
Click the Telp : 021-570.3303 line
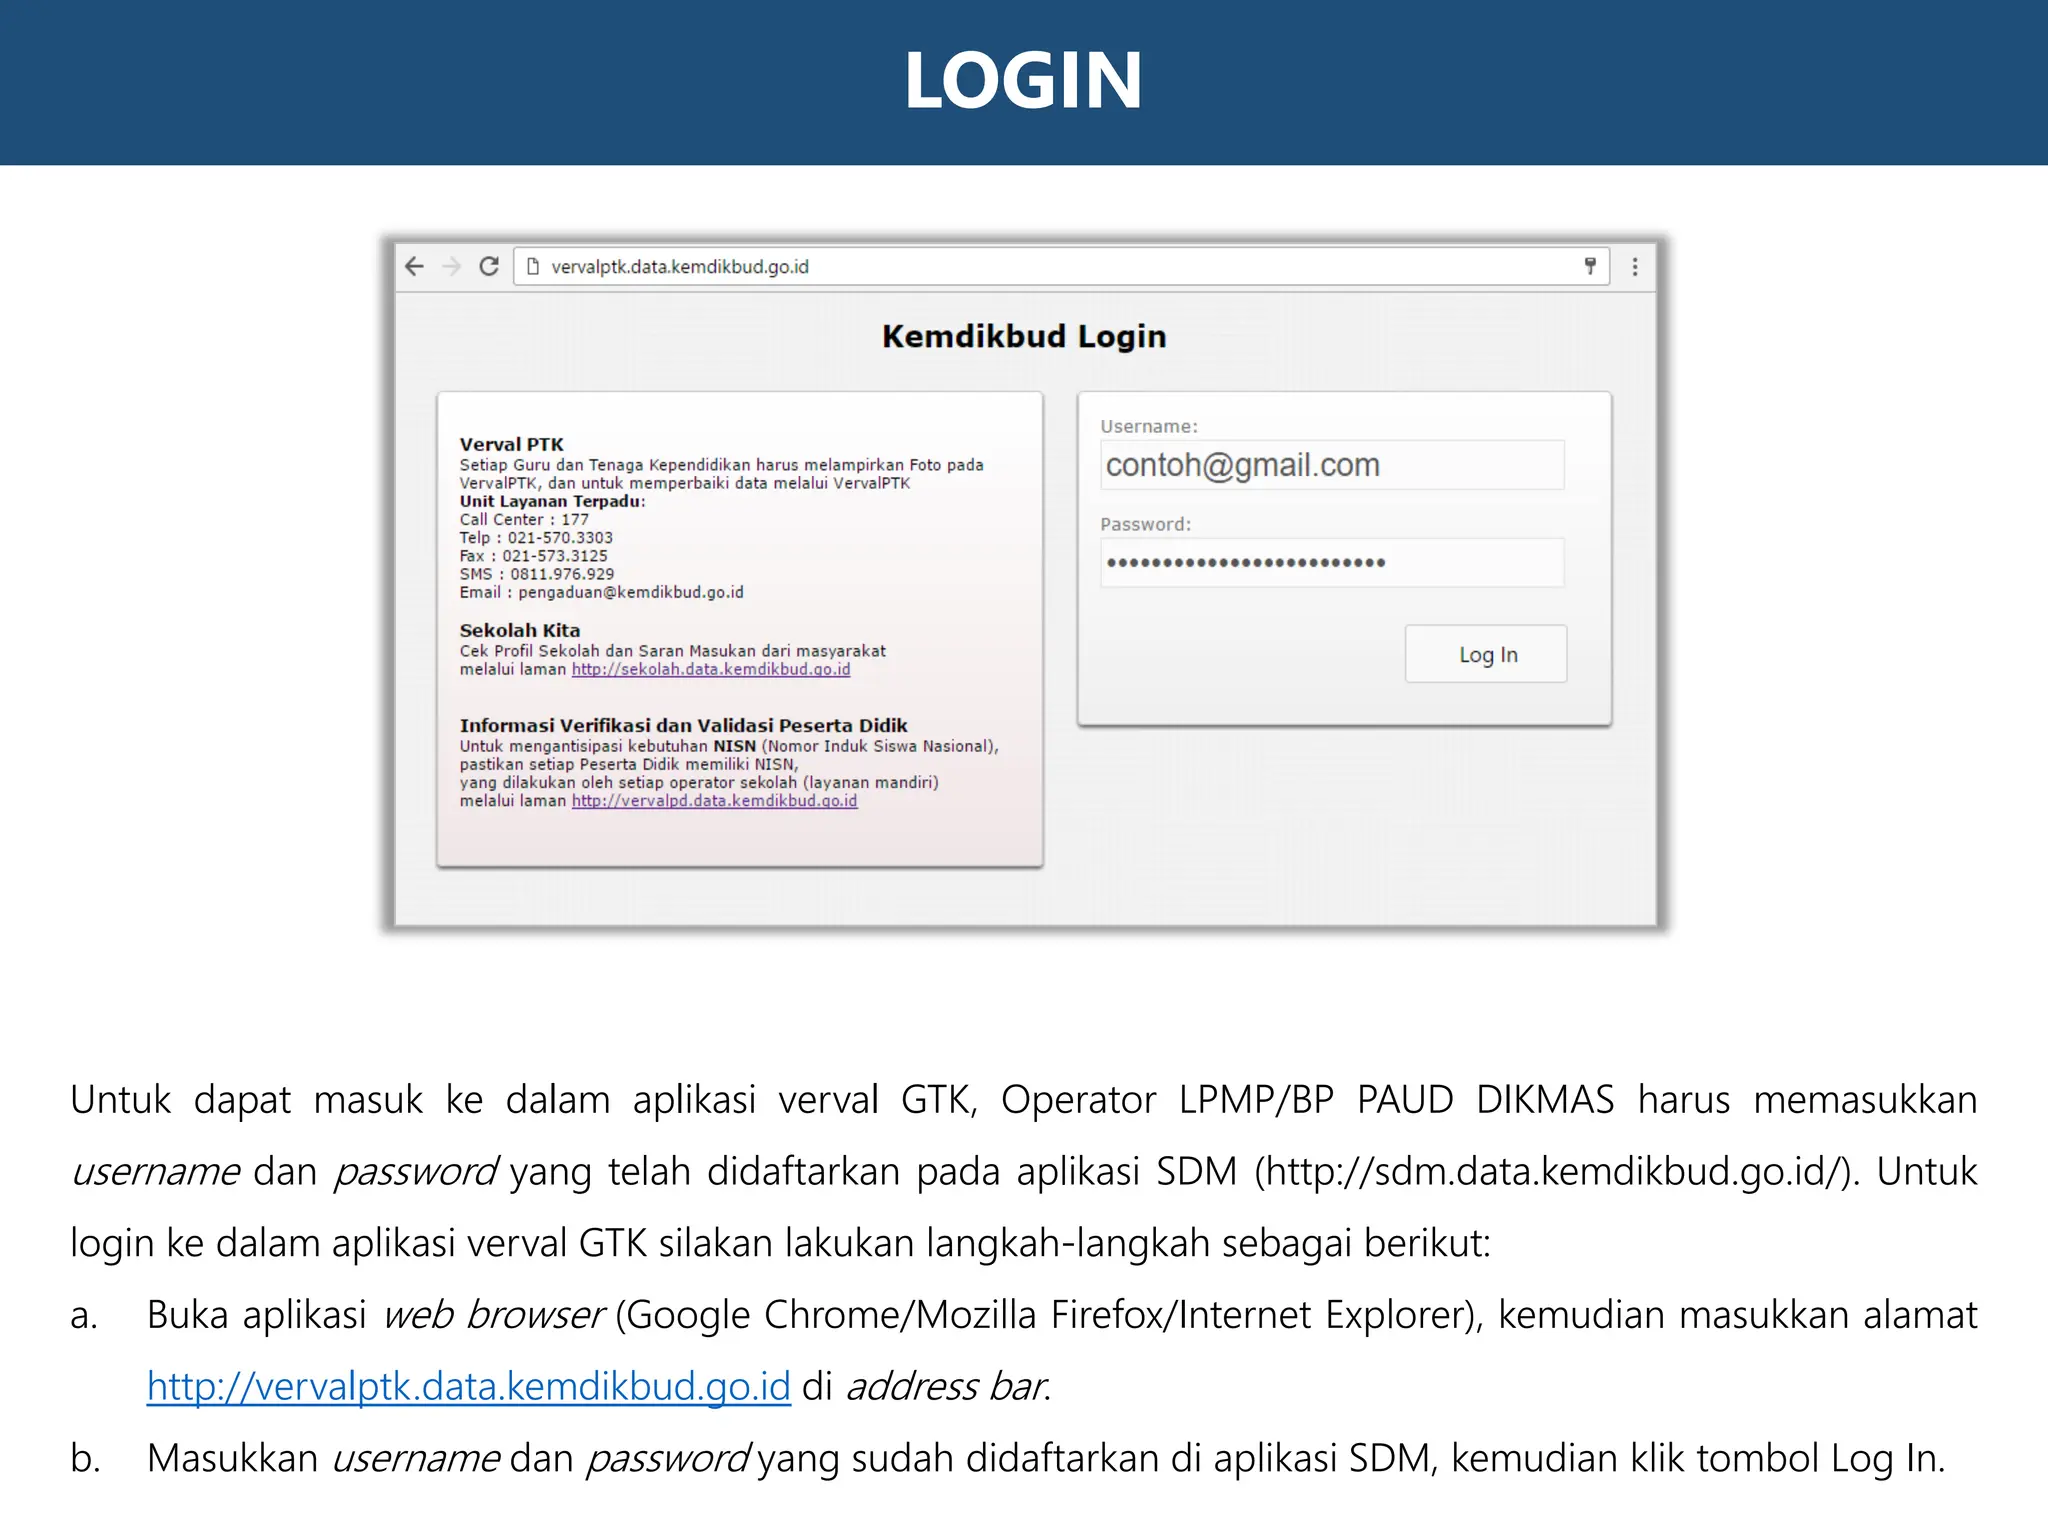point(536,537)
